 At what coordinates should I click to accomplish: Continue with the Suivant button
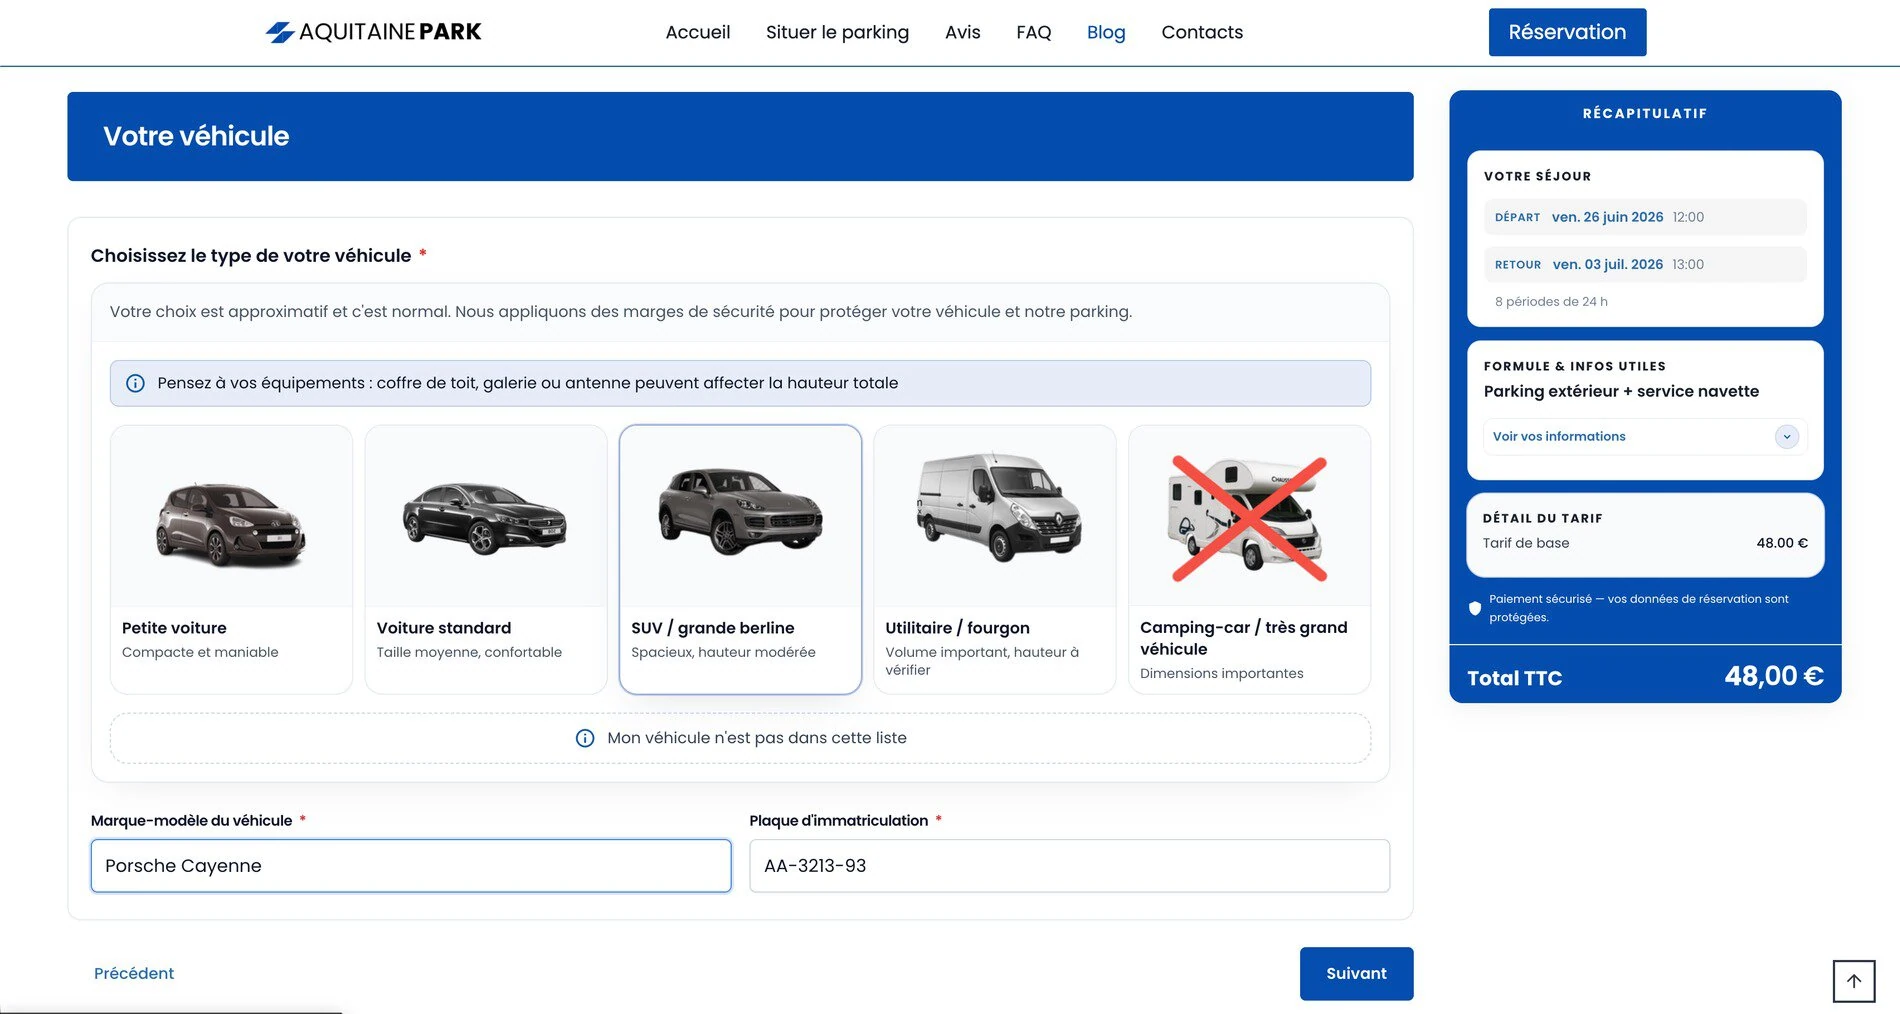pos(1356,973)
